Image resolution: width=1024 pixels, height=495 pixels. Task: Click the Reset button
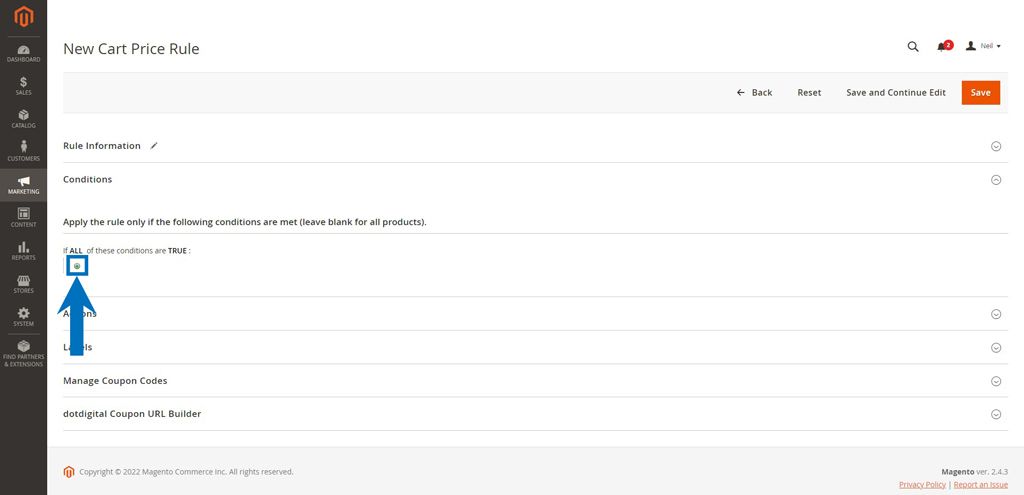[809, 93]
